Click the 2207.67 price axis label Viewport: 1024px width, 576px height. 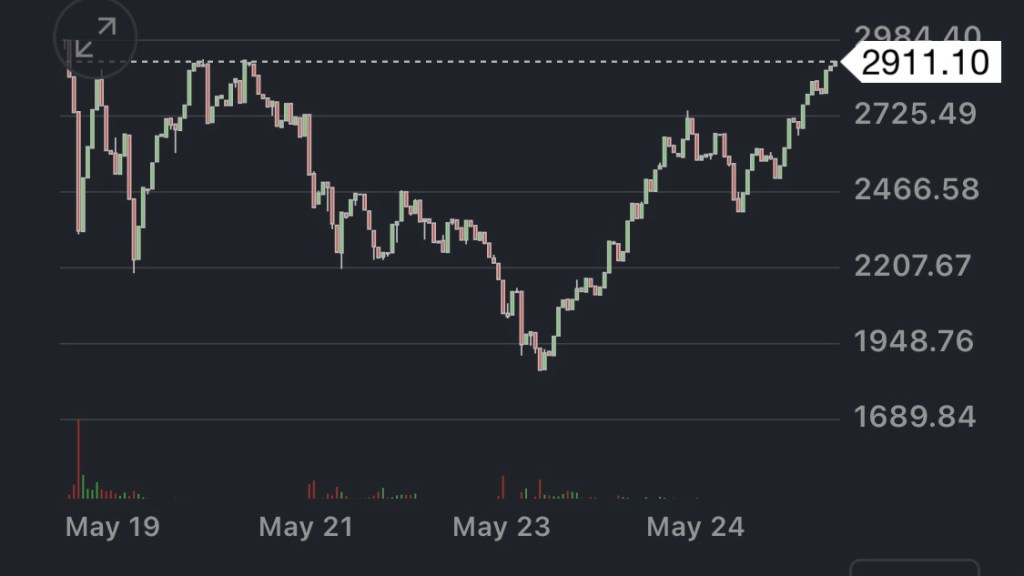pyautogui.click(x=914, y=266)
